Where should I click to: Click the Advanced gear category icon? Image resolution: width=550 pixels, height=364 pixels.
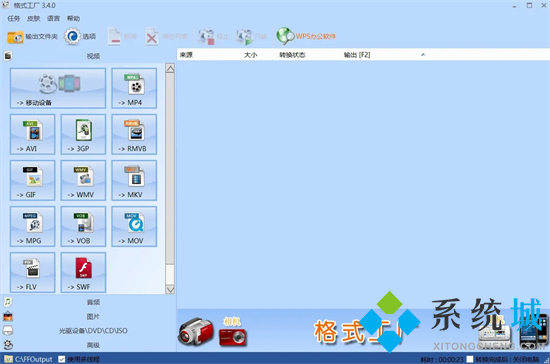[x=8, y=345]
